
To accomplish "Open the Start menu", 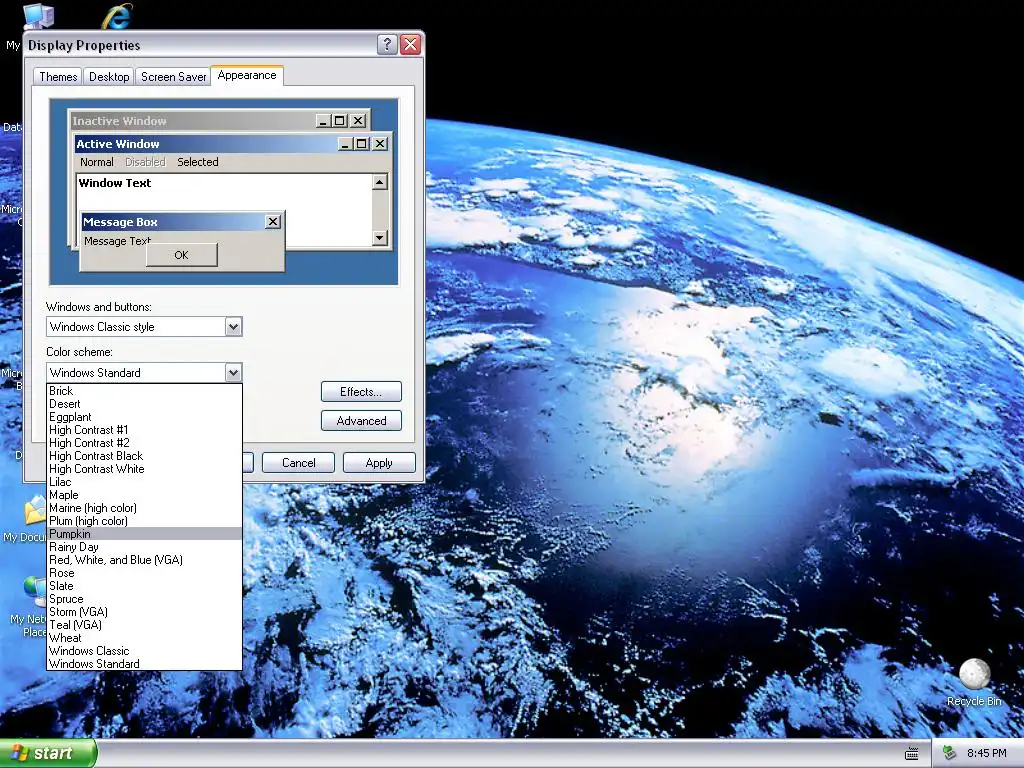I will [x=48, y=753].
